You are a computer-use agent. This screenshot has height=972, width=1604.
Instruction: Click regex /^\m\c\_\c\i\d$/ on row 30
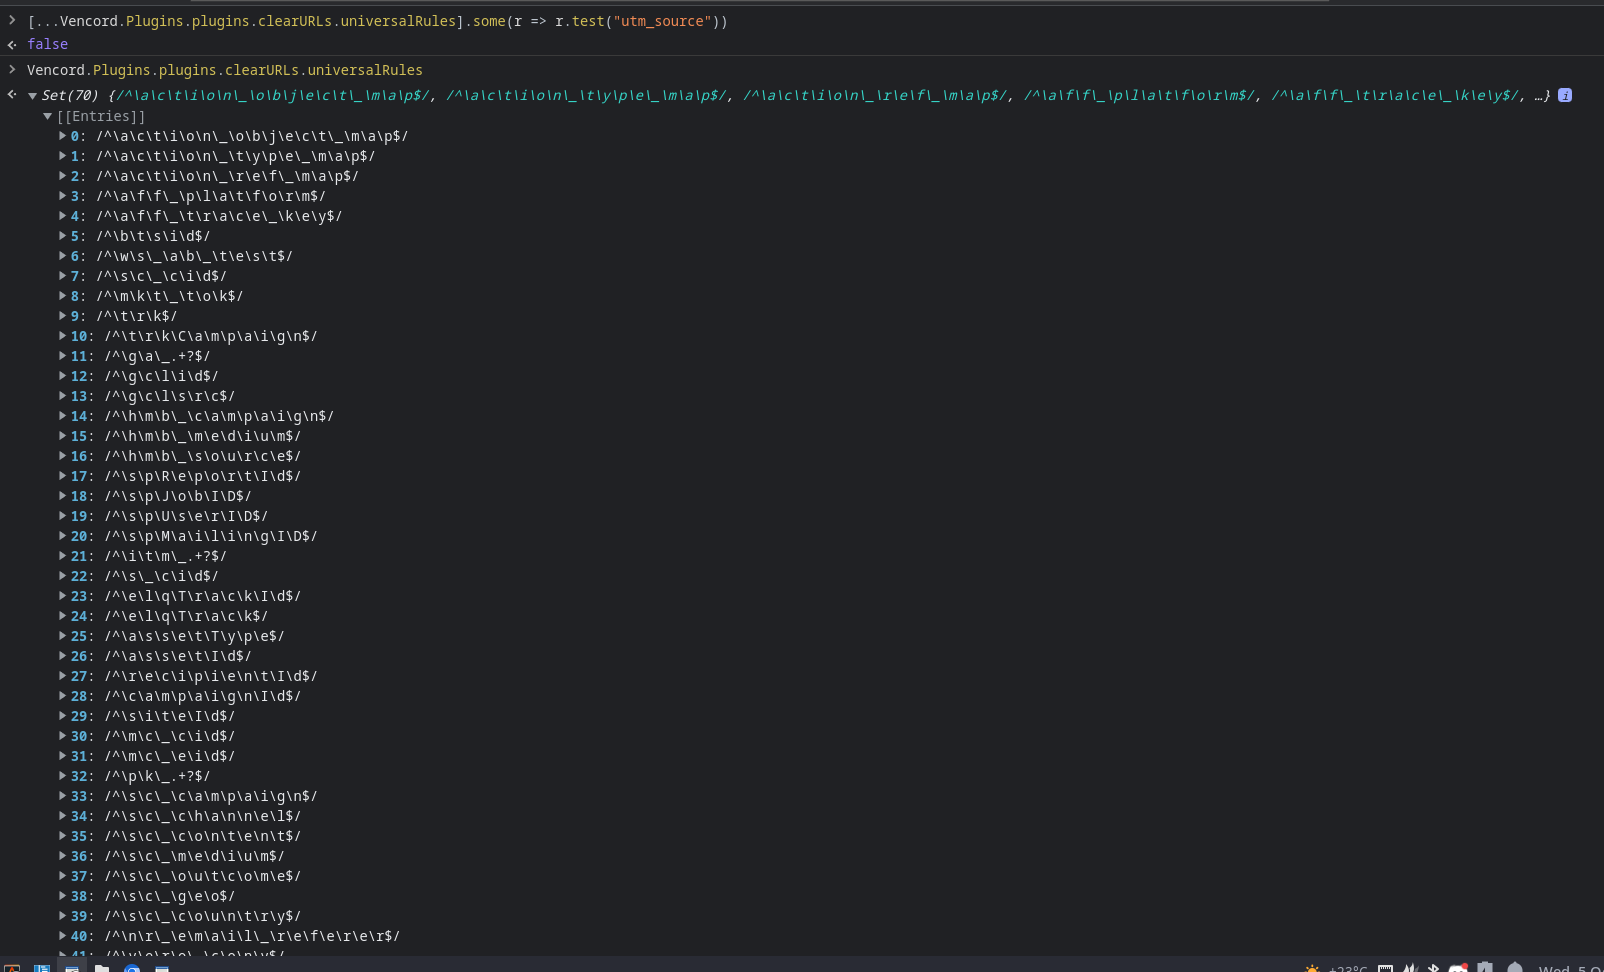tap(170, 736)
